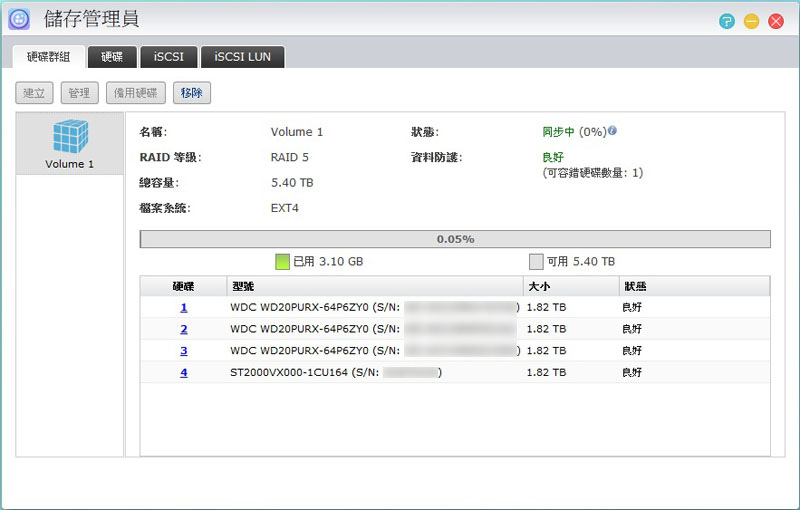Select the Volume 1 cube icon
Screen dimensions: 800x510
pyautogui.click(x=70, y=136)
